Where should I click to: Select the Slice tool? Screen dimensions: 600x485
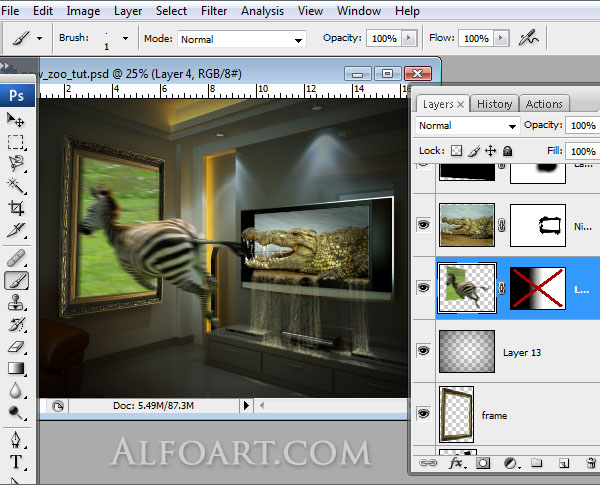click(15, 230)
